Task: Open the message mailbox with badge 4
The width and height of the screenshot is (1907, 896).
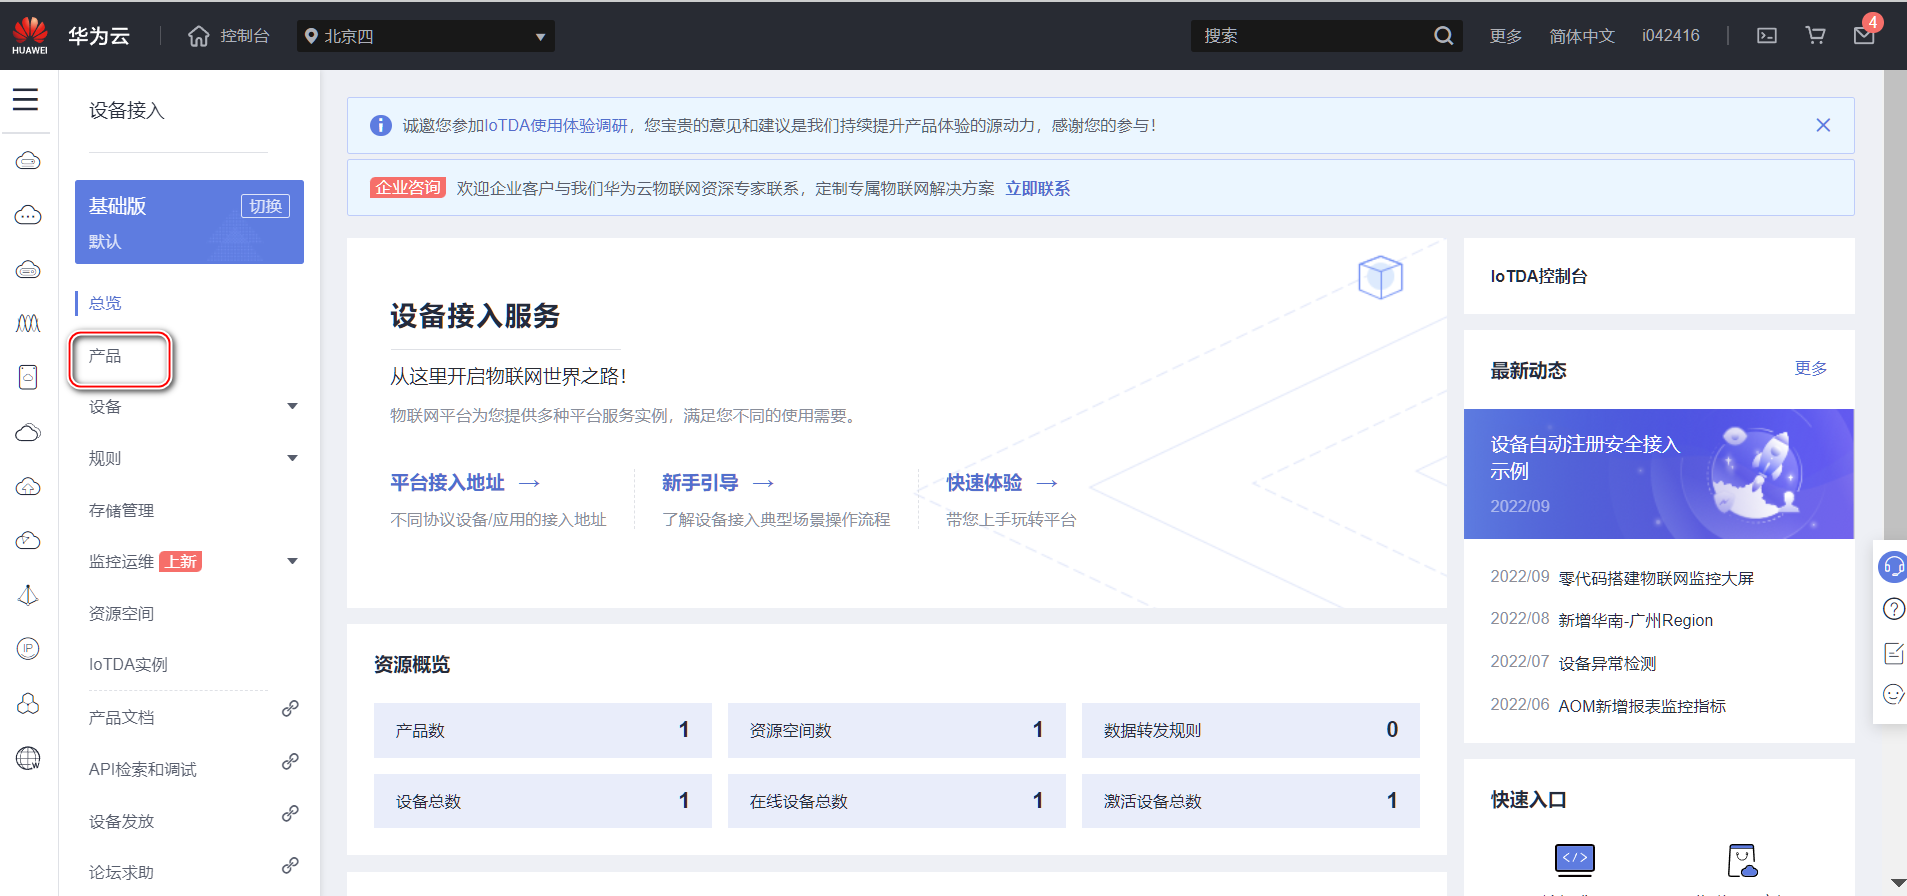Action: [x=1864, y=36]
